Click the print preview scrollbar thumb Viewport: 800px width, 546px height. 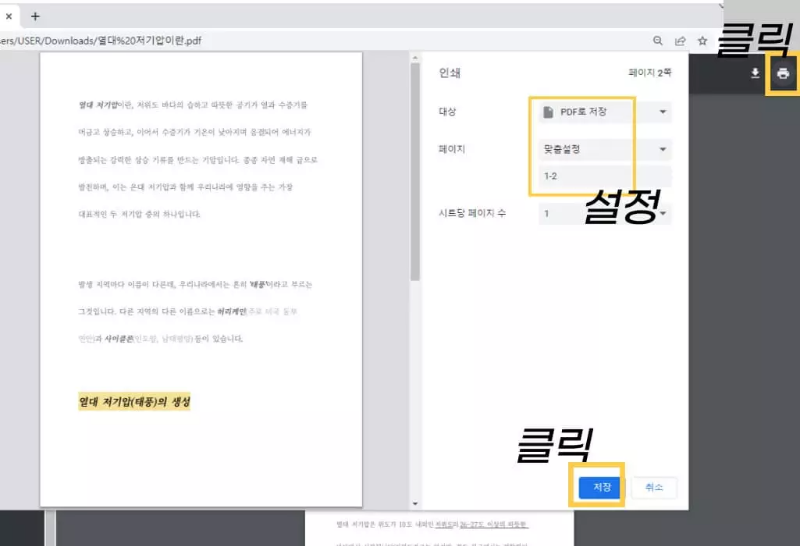415,172
